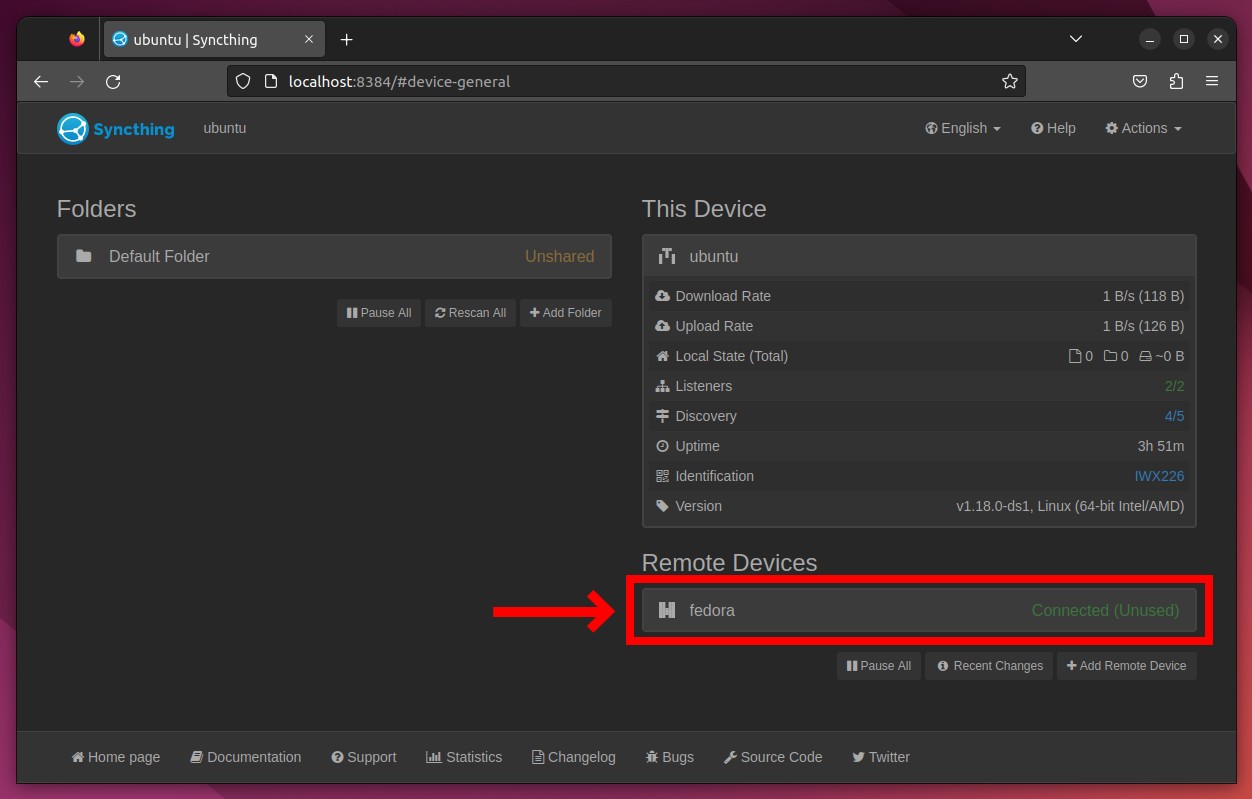The height and width of the screenshot is (799, 1252).
Task: Open the Actions dropdown menu
Action: (1143, 128)
